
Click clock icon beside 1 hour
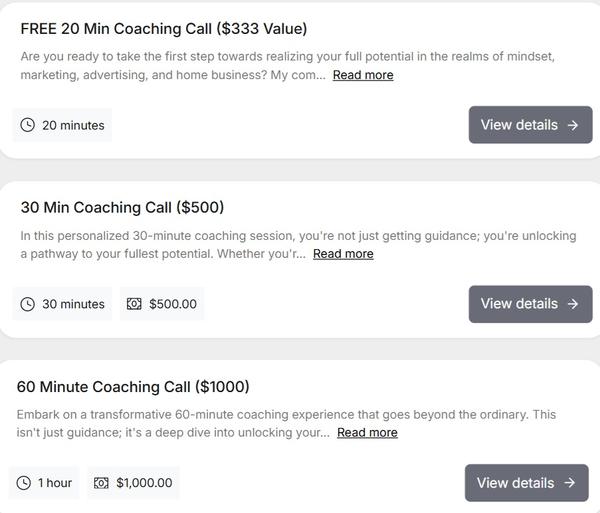(x=24, y=483)
